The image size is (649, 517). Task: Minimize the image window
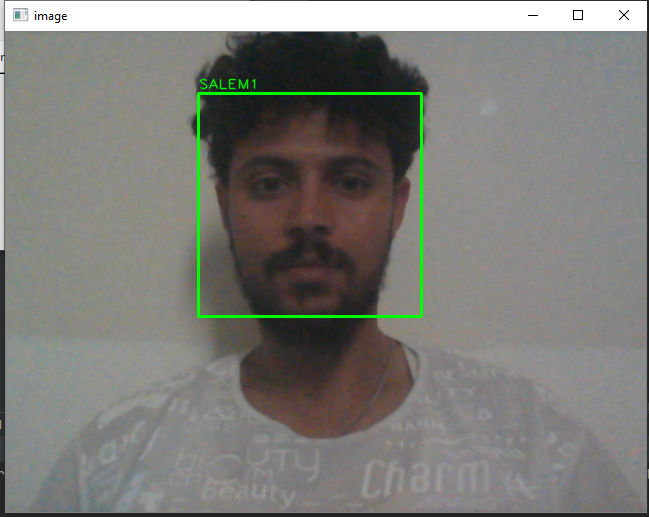(x=533, y=15)
